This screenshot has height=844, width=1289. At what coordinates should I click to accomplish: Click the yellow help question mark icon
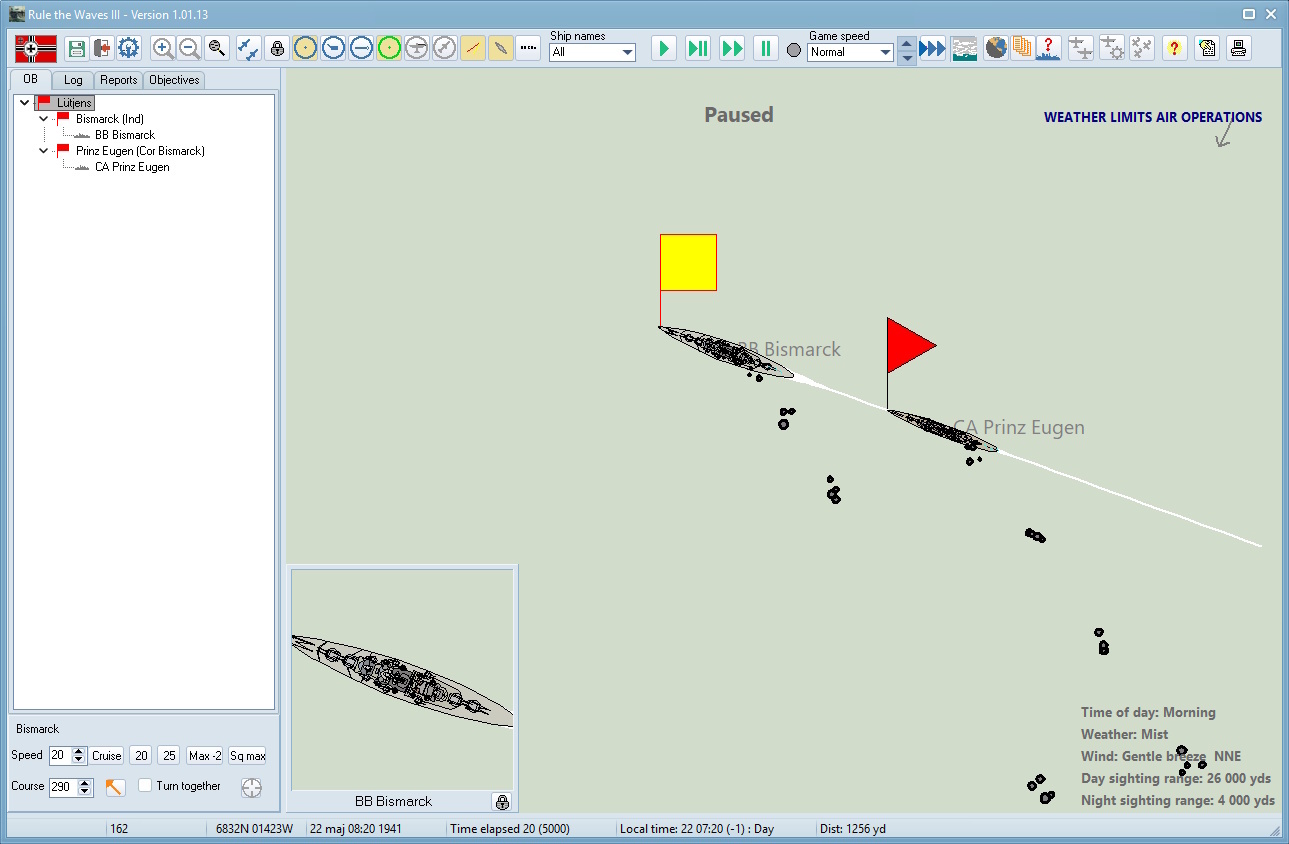[1174, 48]
